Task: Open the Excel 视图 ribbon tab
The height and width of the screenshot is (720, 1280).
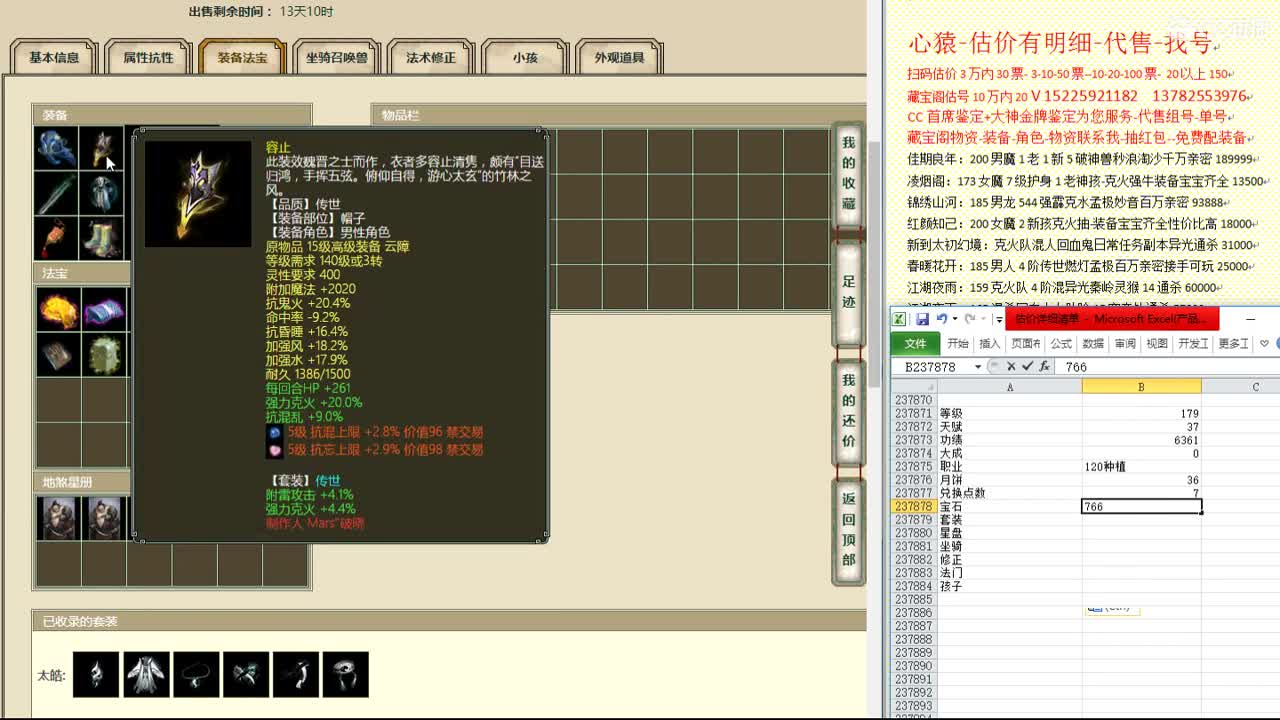Action: pyautogui.click(x=1157, y=344)
